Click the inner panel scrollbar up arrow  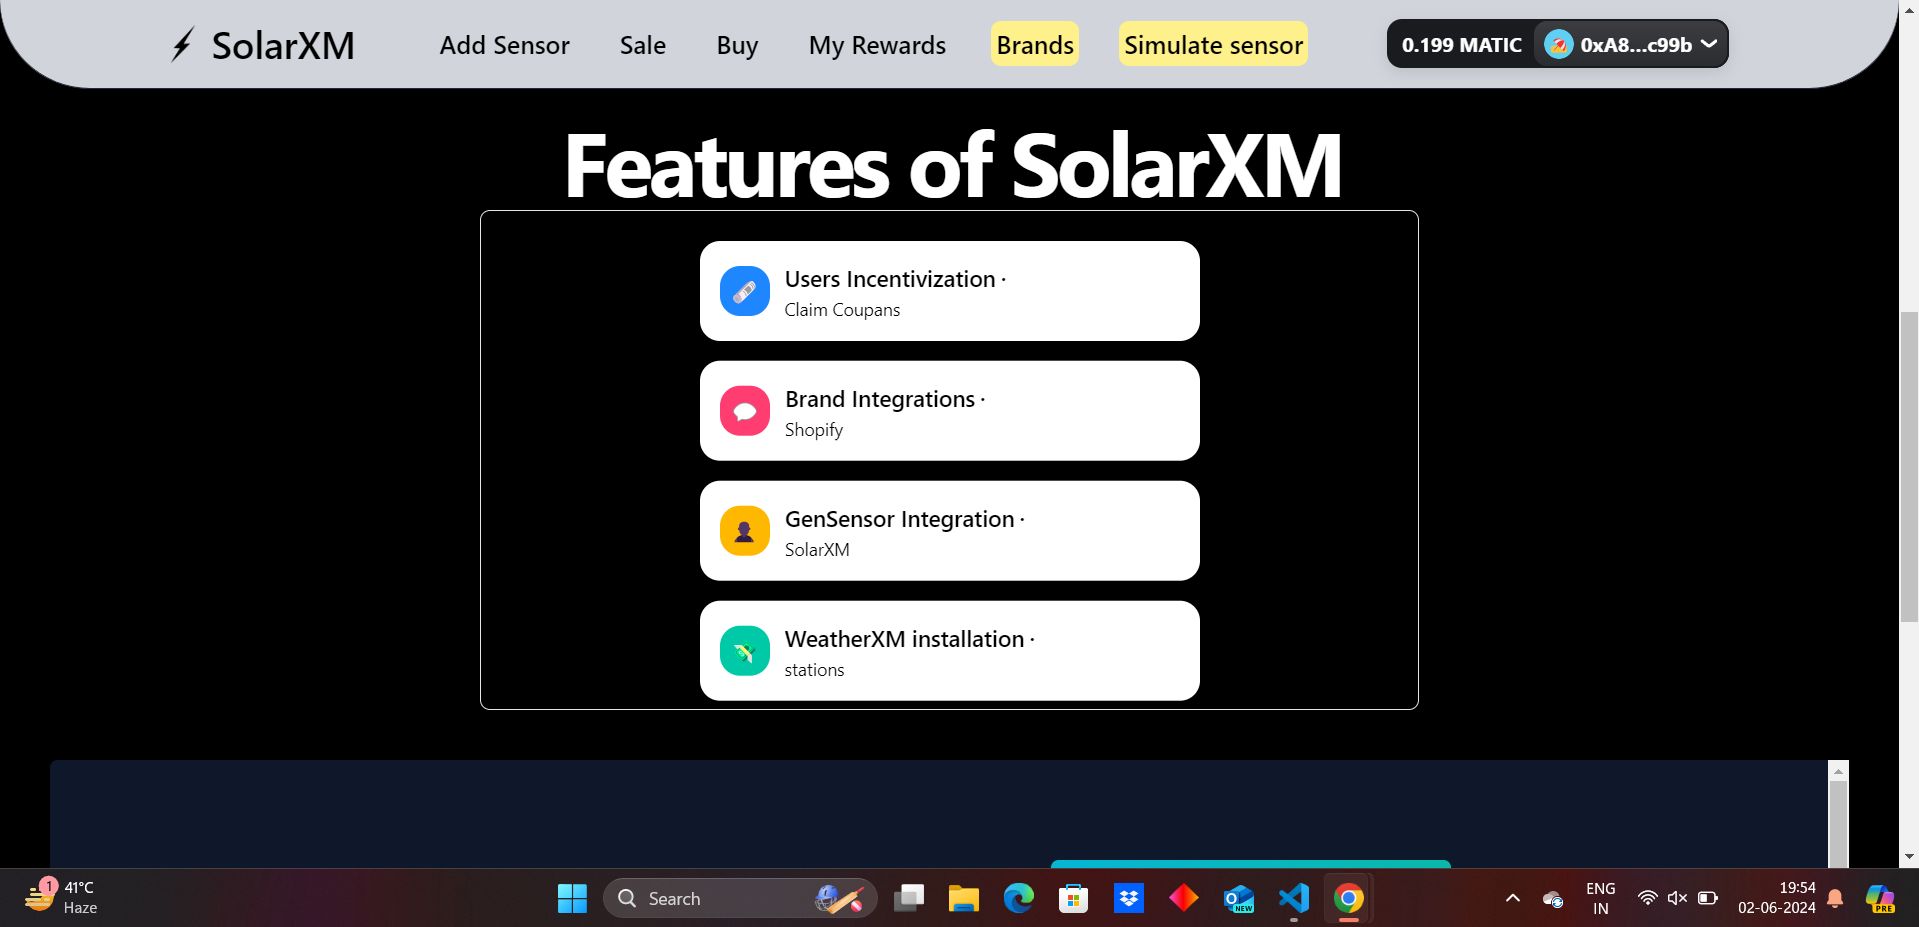[x=1838, y=770]
